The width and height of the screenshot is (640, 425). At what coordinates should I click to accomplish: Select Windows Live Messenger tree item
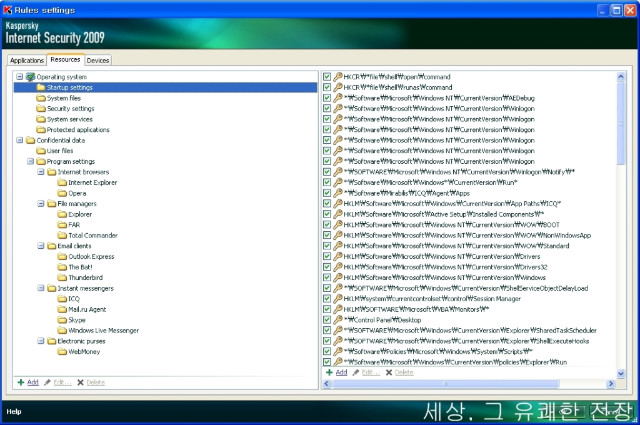pyautogui.click(x=103, y=330)
